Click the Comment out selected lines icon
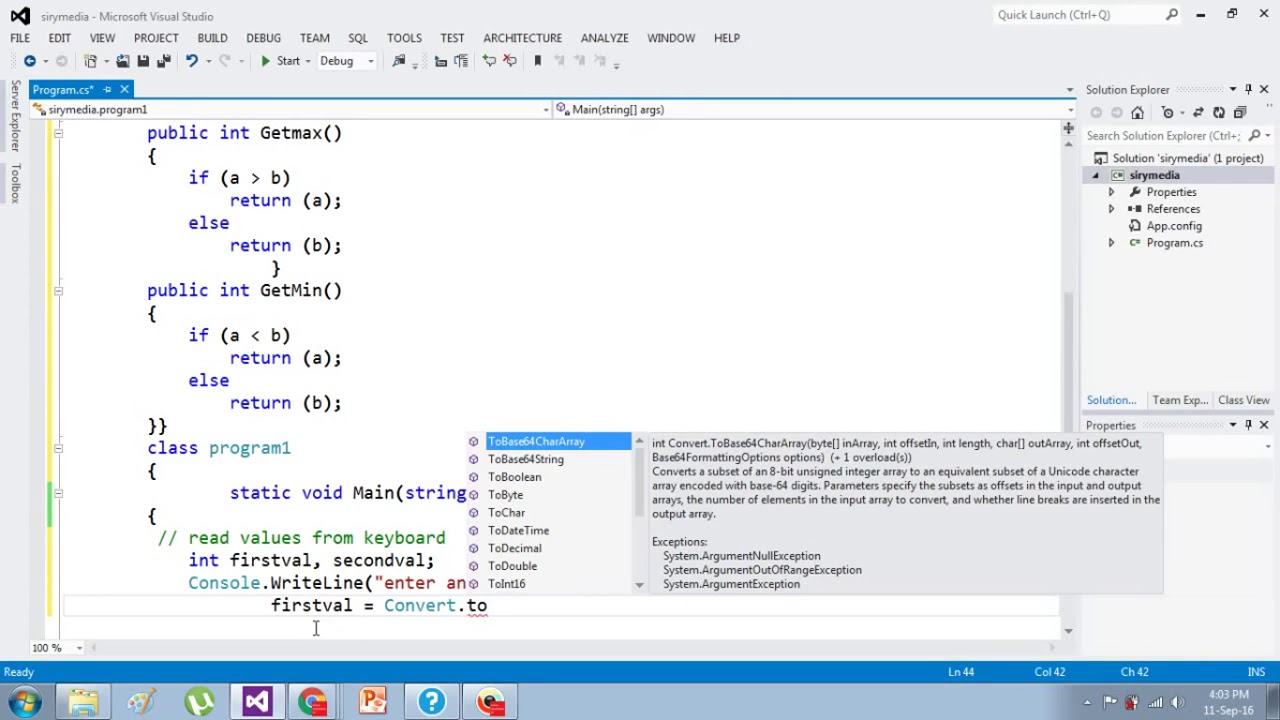The image size is (1280, 720). (489, 61)
